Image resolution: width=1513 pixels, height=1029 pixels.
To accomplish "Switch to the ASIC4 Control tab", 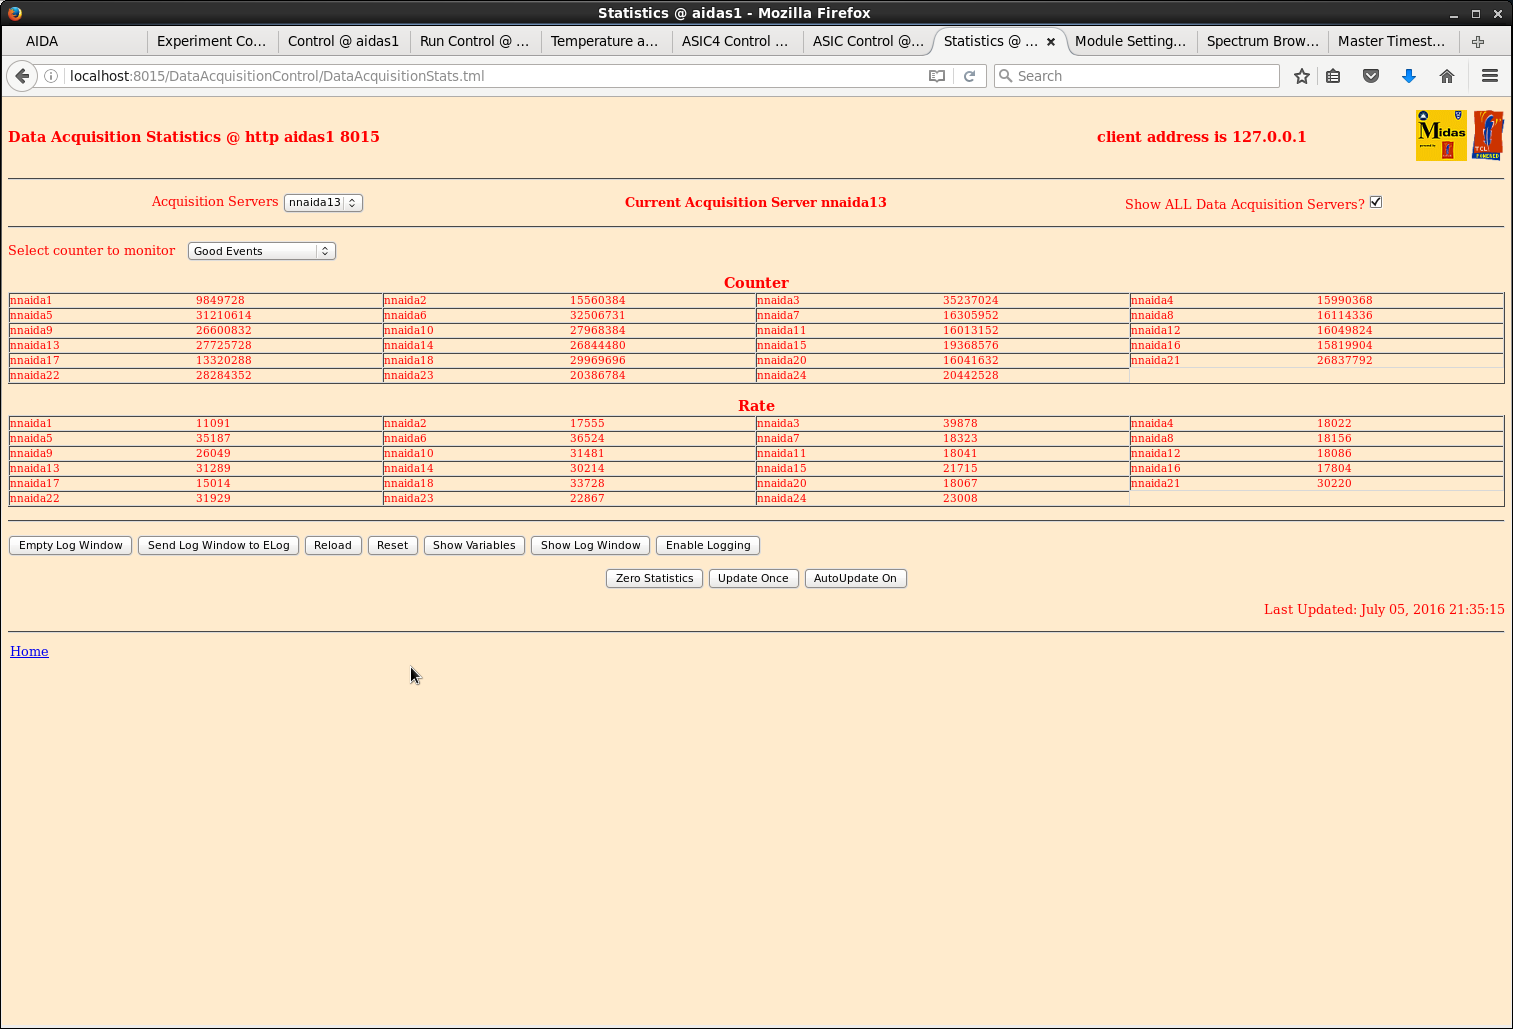I will 735,41.
